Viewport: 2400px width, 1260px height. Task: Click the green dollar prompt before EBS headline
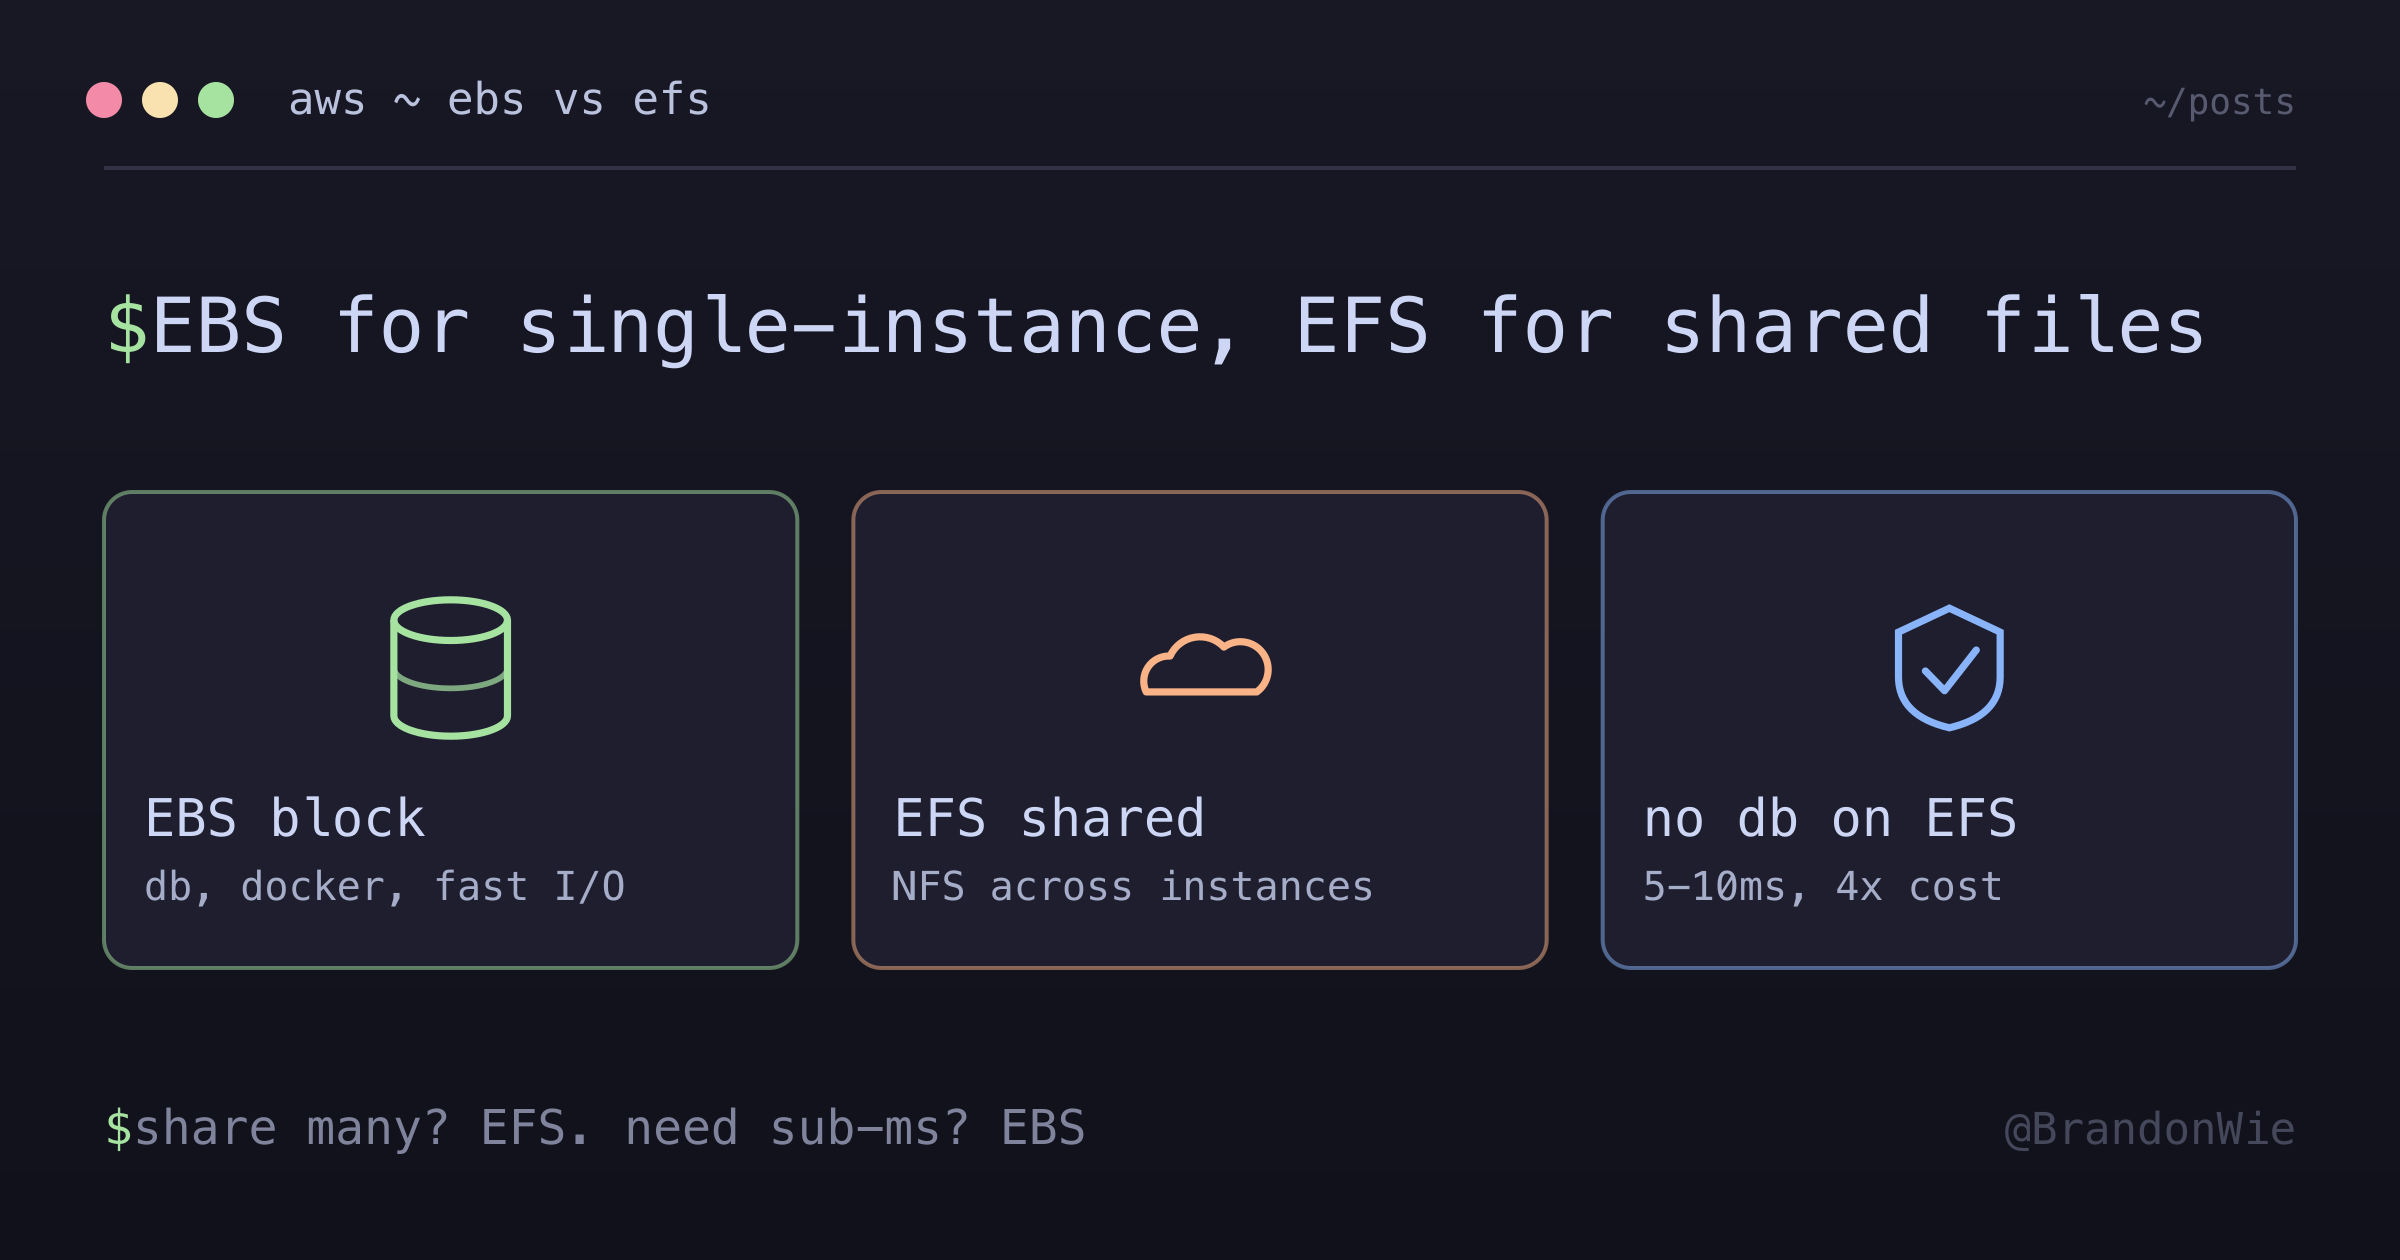point(127,327)
